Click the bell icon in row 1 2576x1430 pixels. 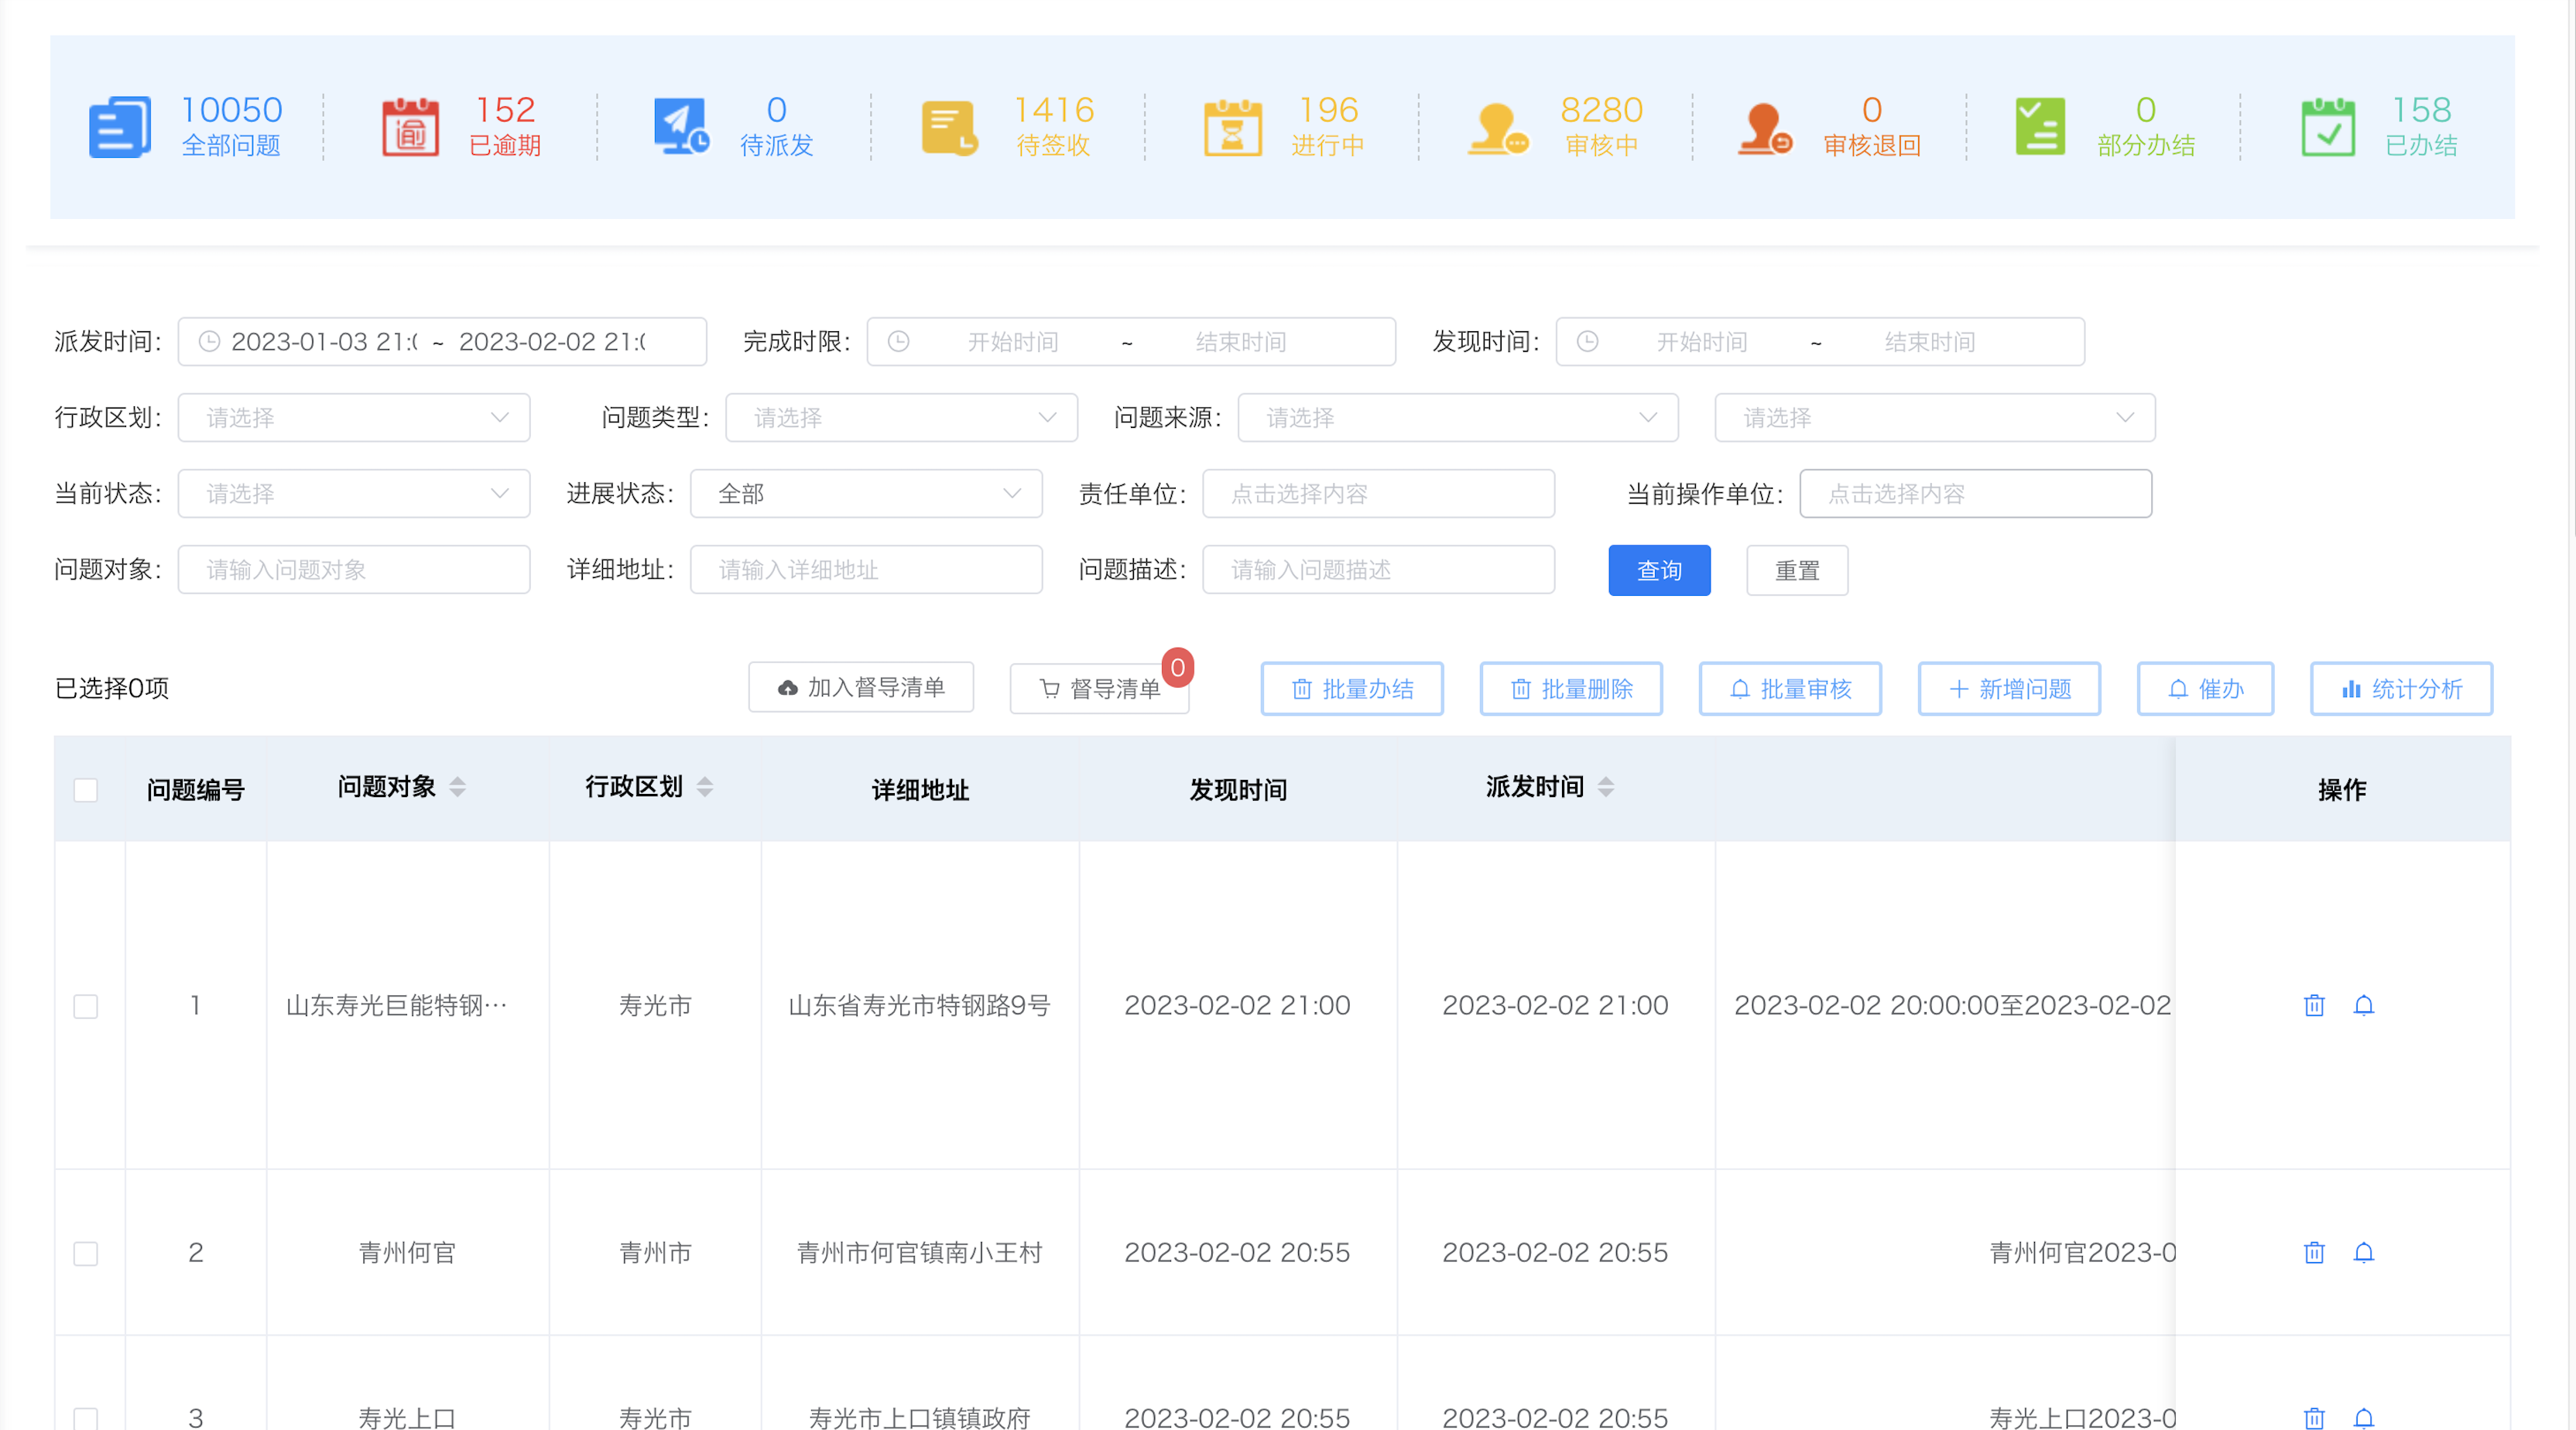2363,1005
